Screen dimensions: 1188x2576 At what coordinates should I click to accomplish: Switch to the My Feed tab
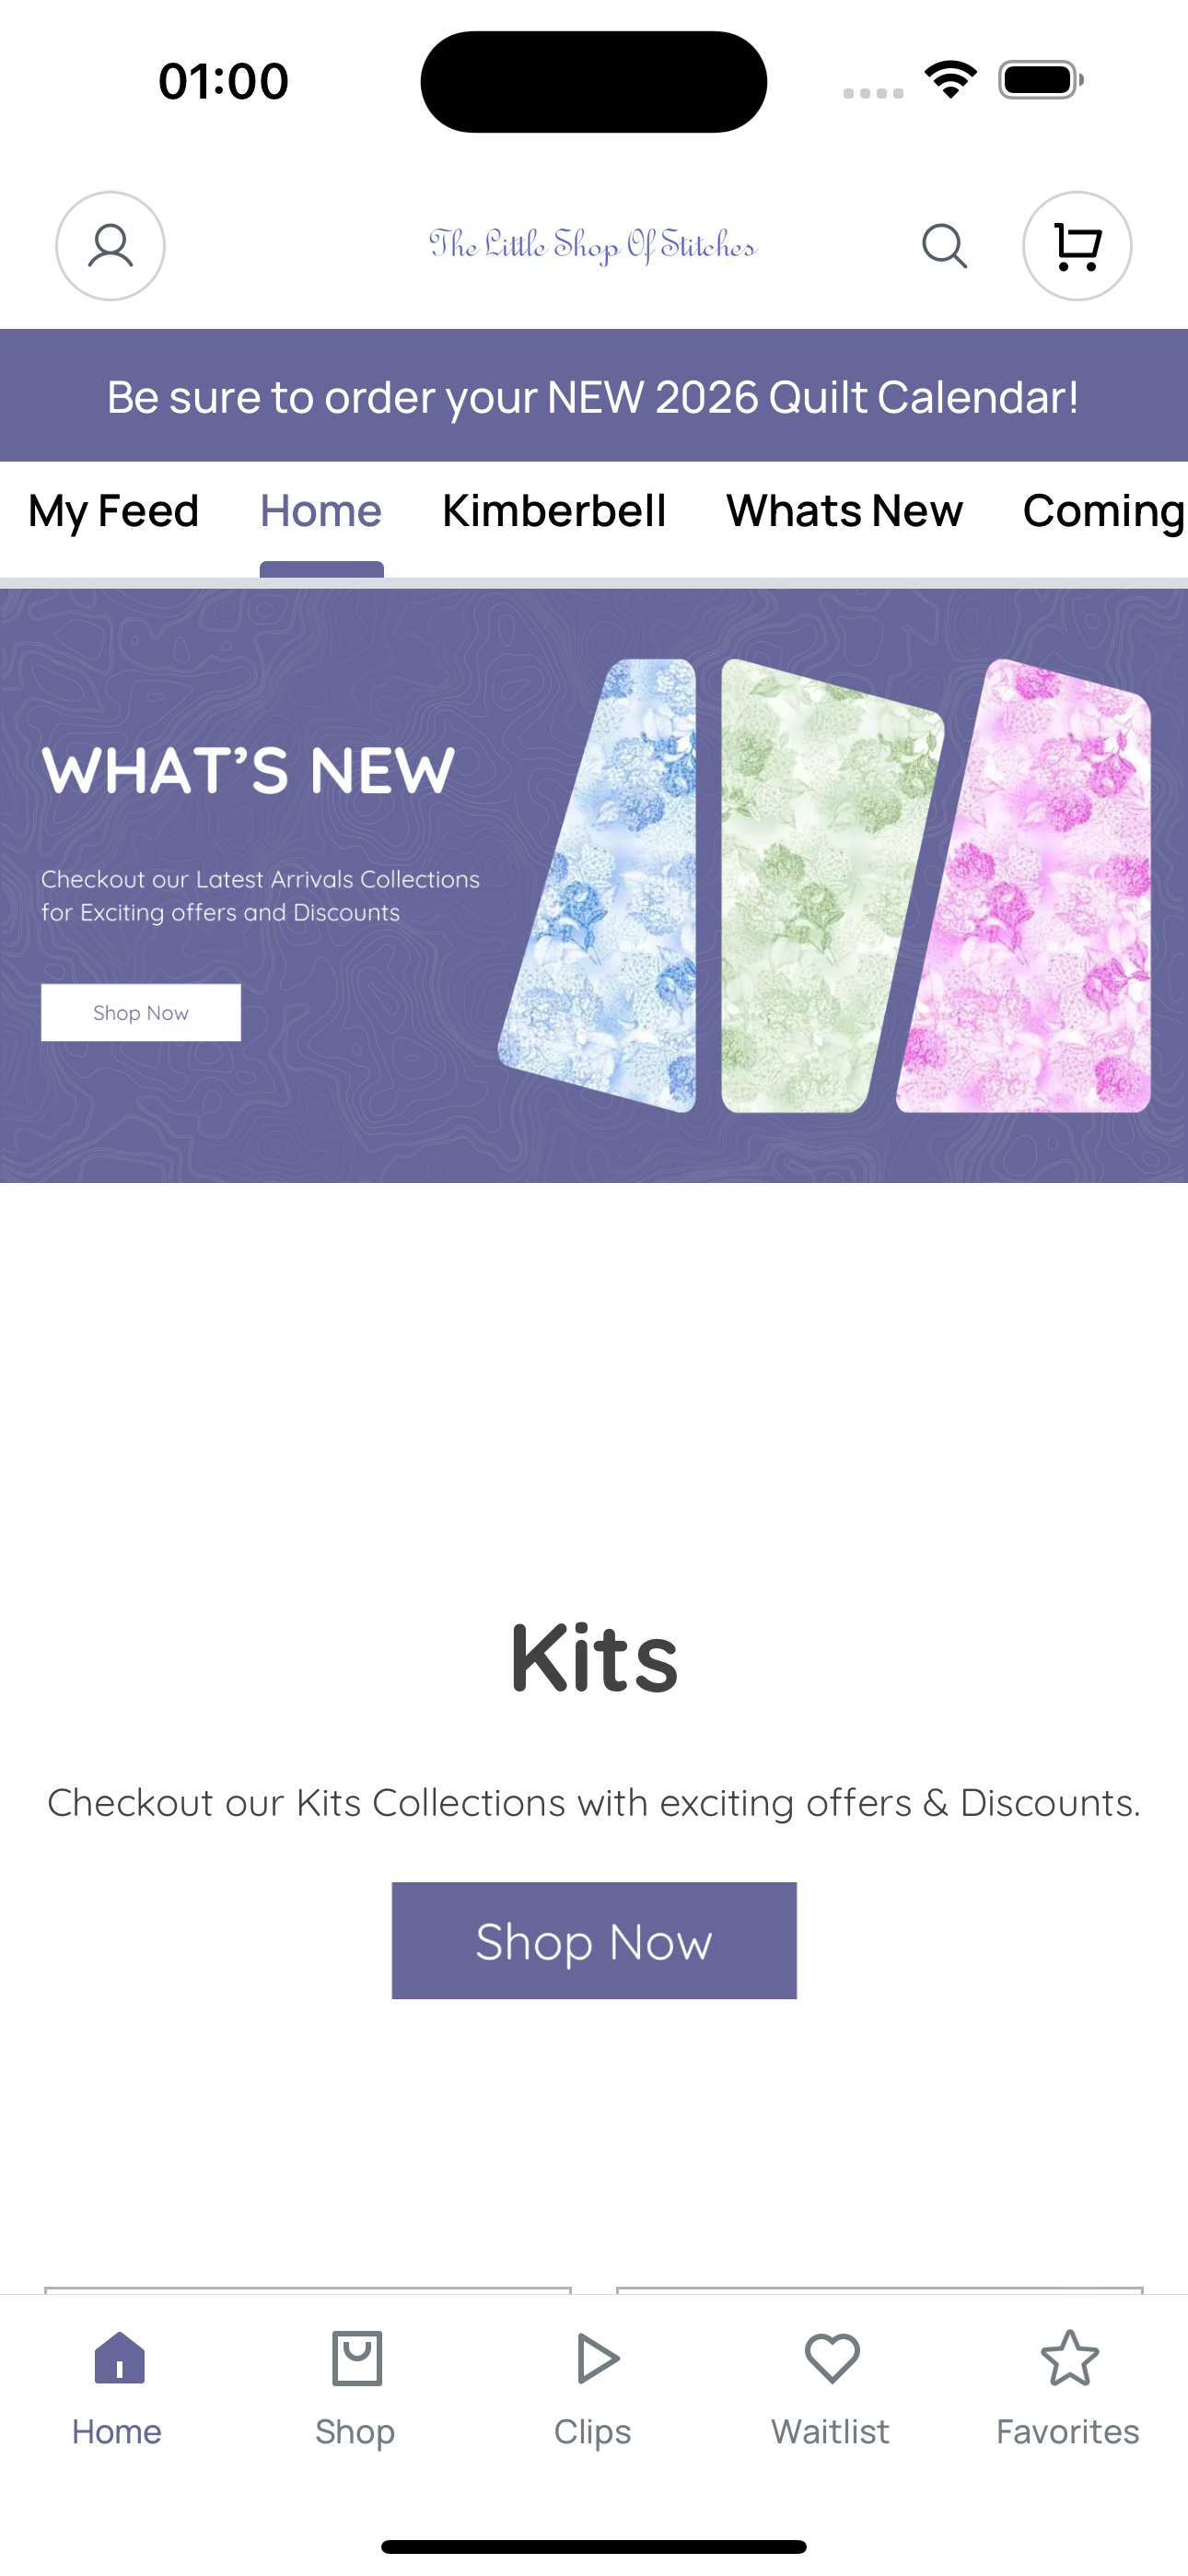click(113, 511)
